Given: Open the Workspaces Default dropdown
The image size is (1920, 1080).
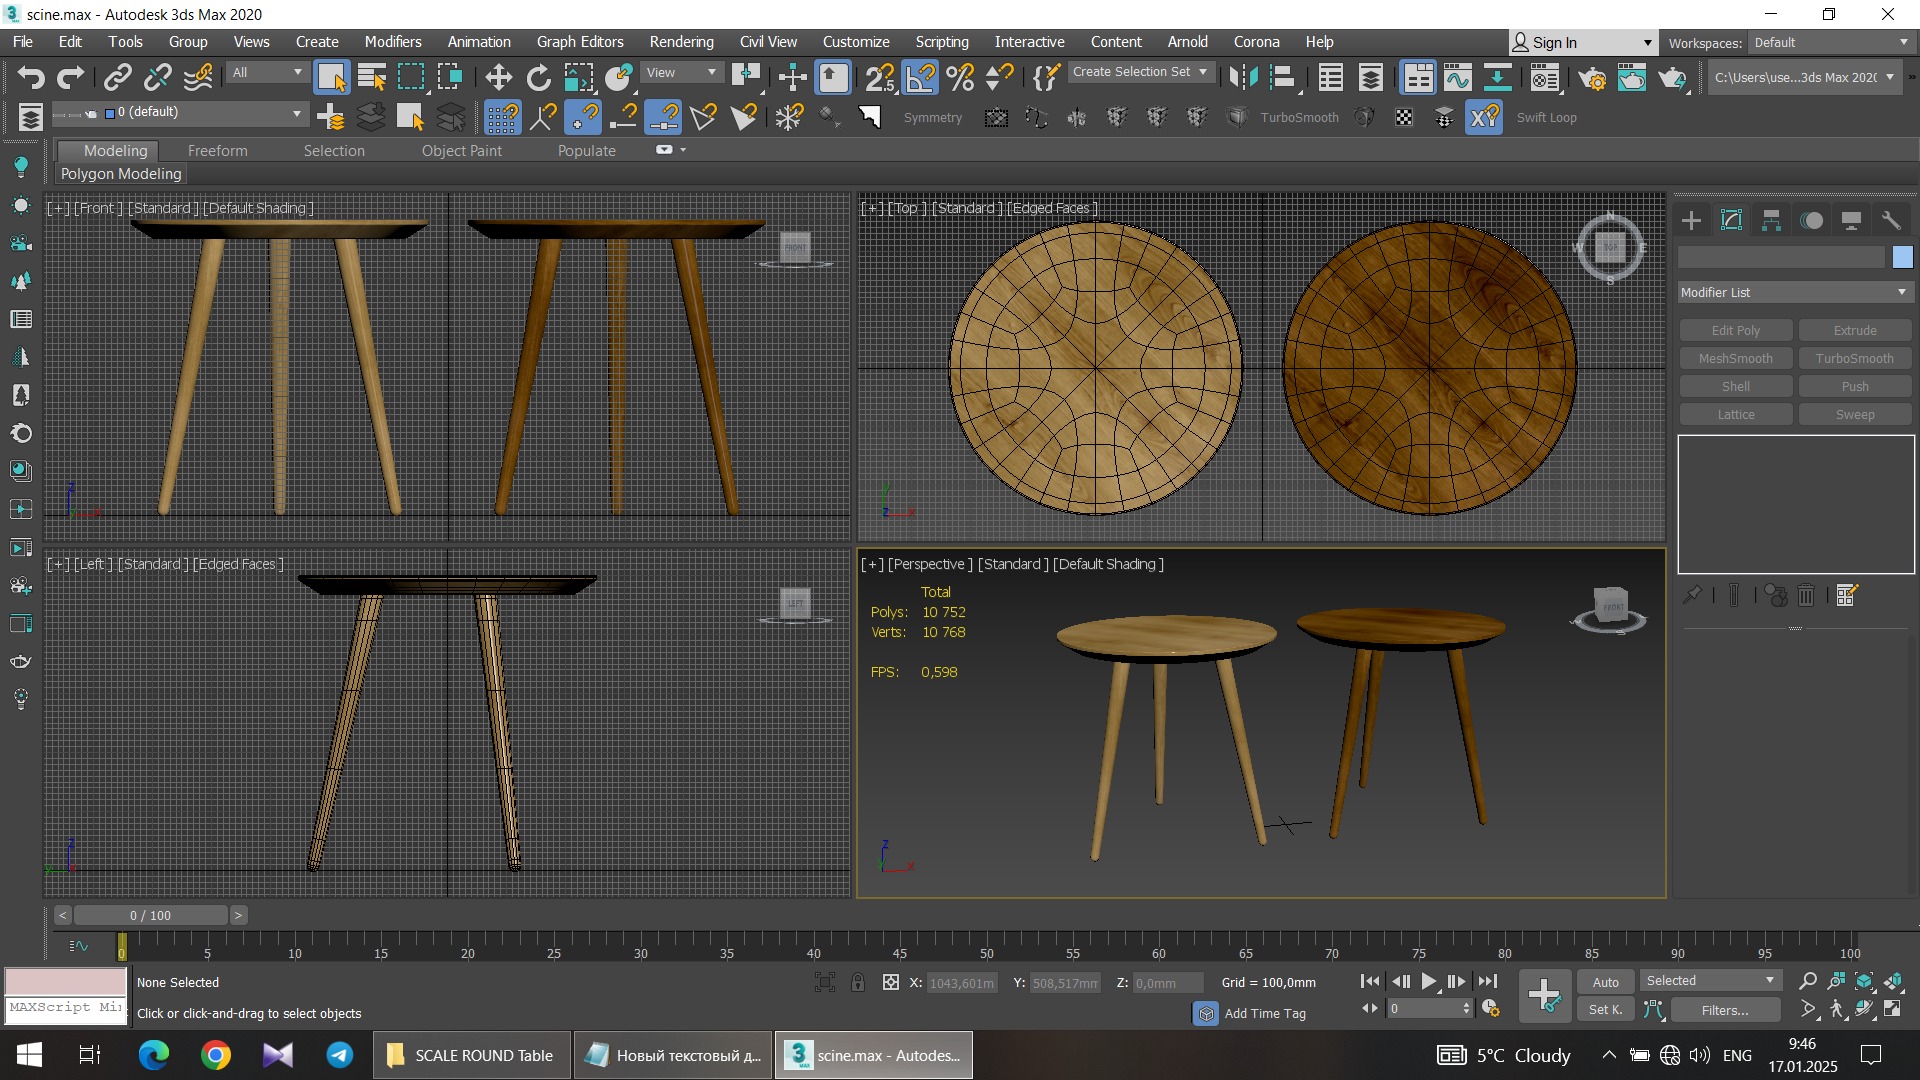Looking at the screenshot, I should coord(1831,42).
